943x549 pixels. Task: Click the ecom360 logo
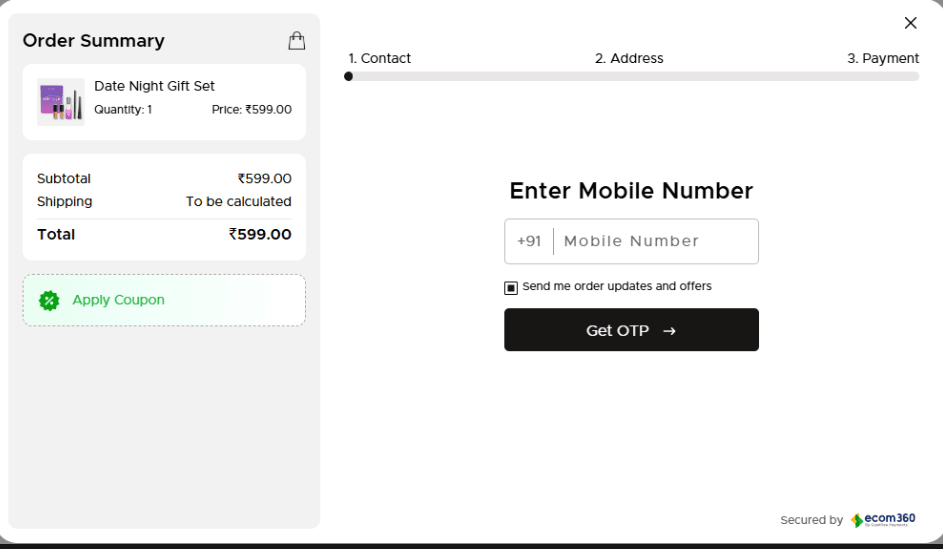click(883, 520)
